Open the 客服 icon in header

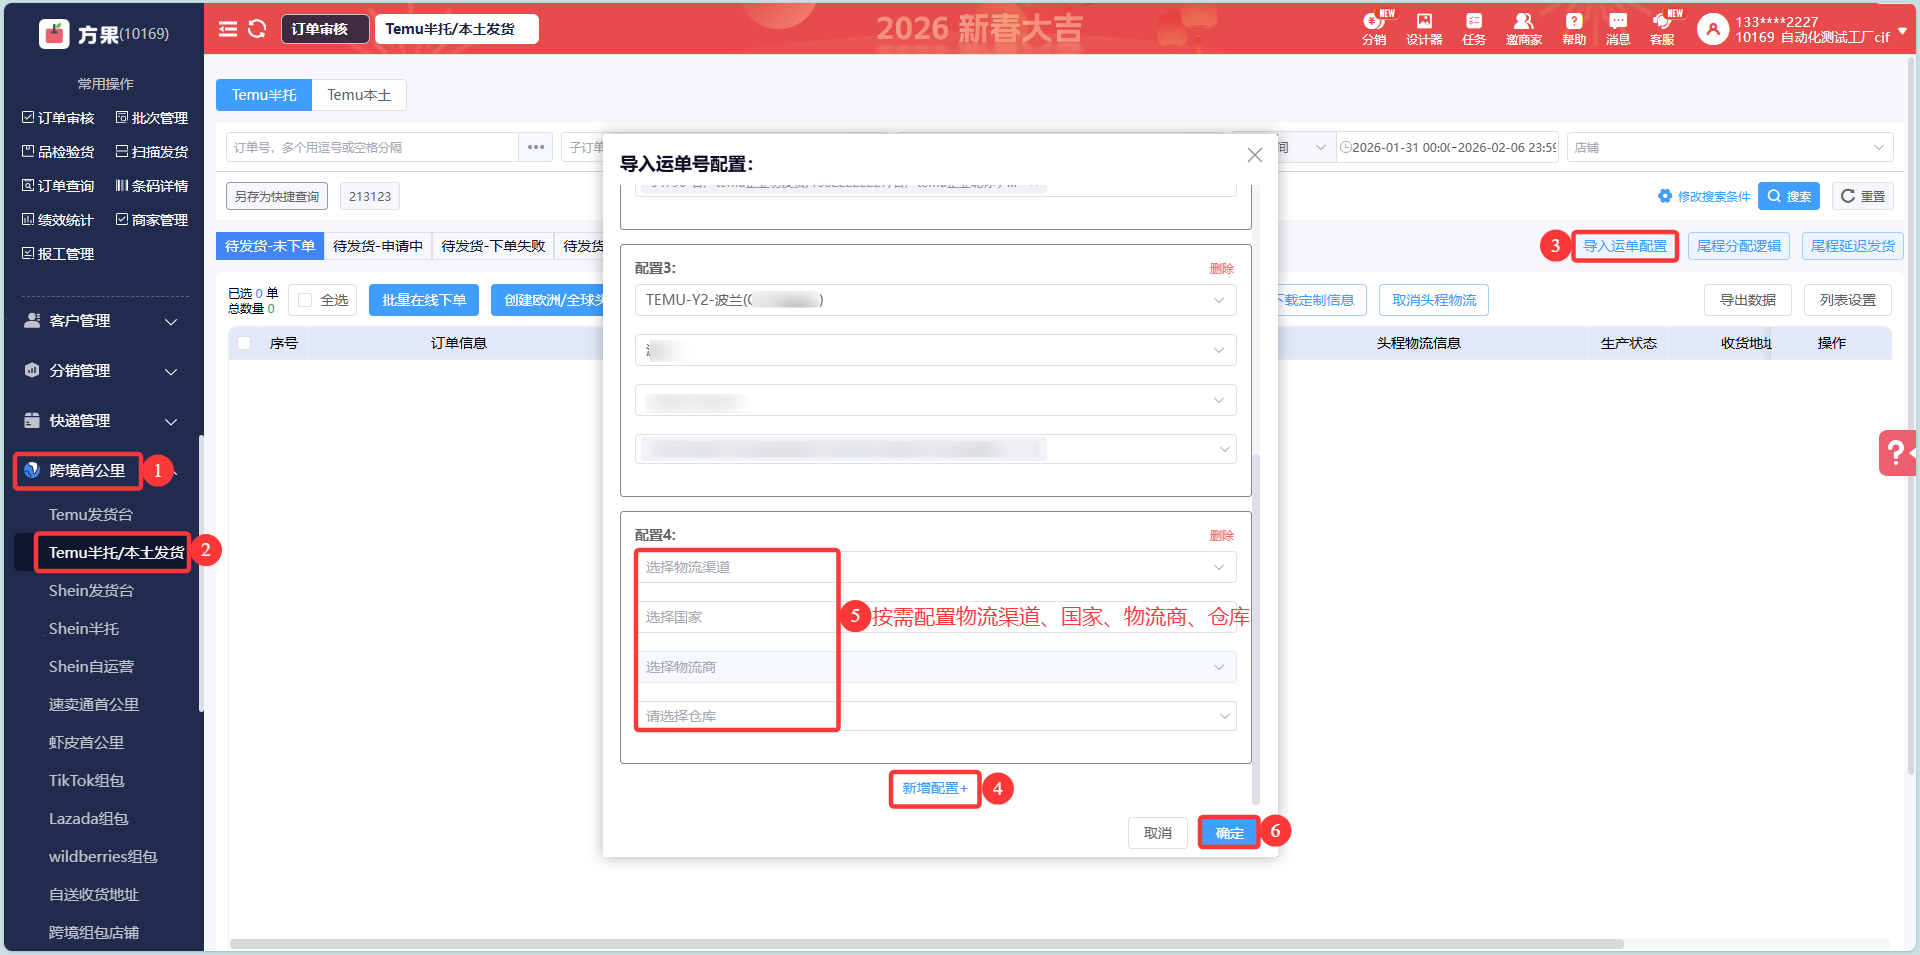click(1662, 28)
